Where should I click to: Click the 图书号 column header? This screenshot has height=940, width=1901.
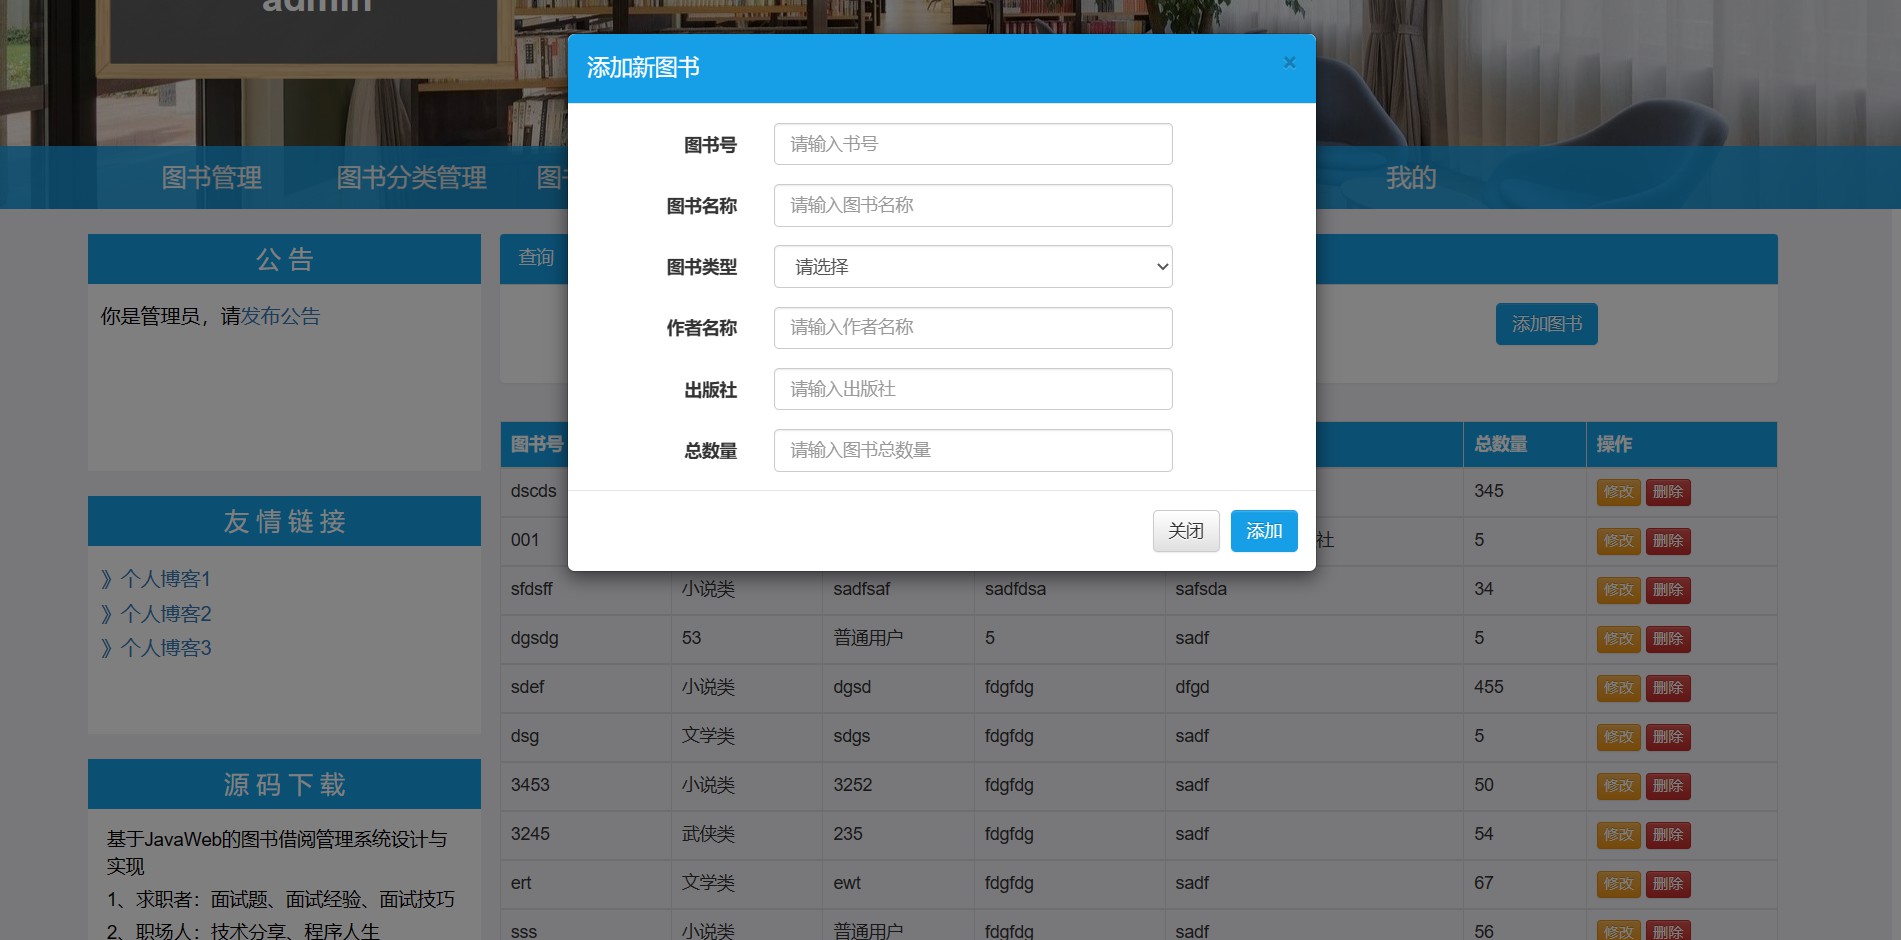click(x=537, y=444)
